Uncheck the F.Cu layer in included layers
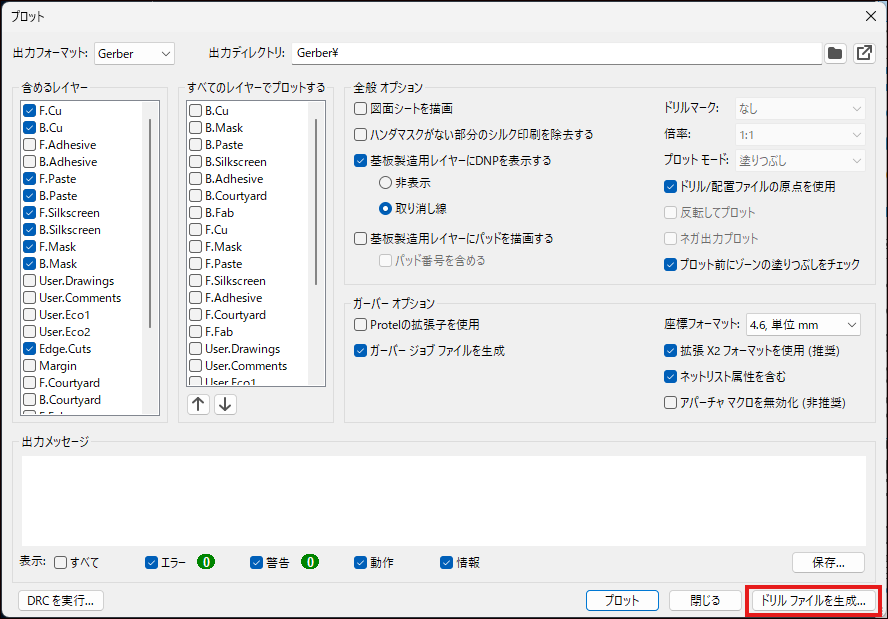The width and height of the screenshot is (888, 619). point(30,111)
